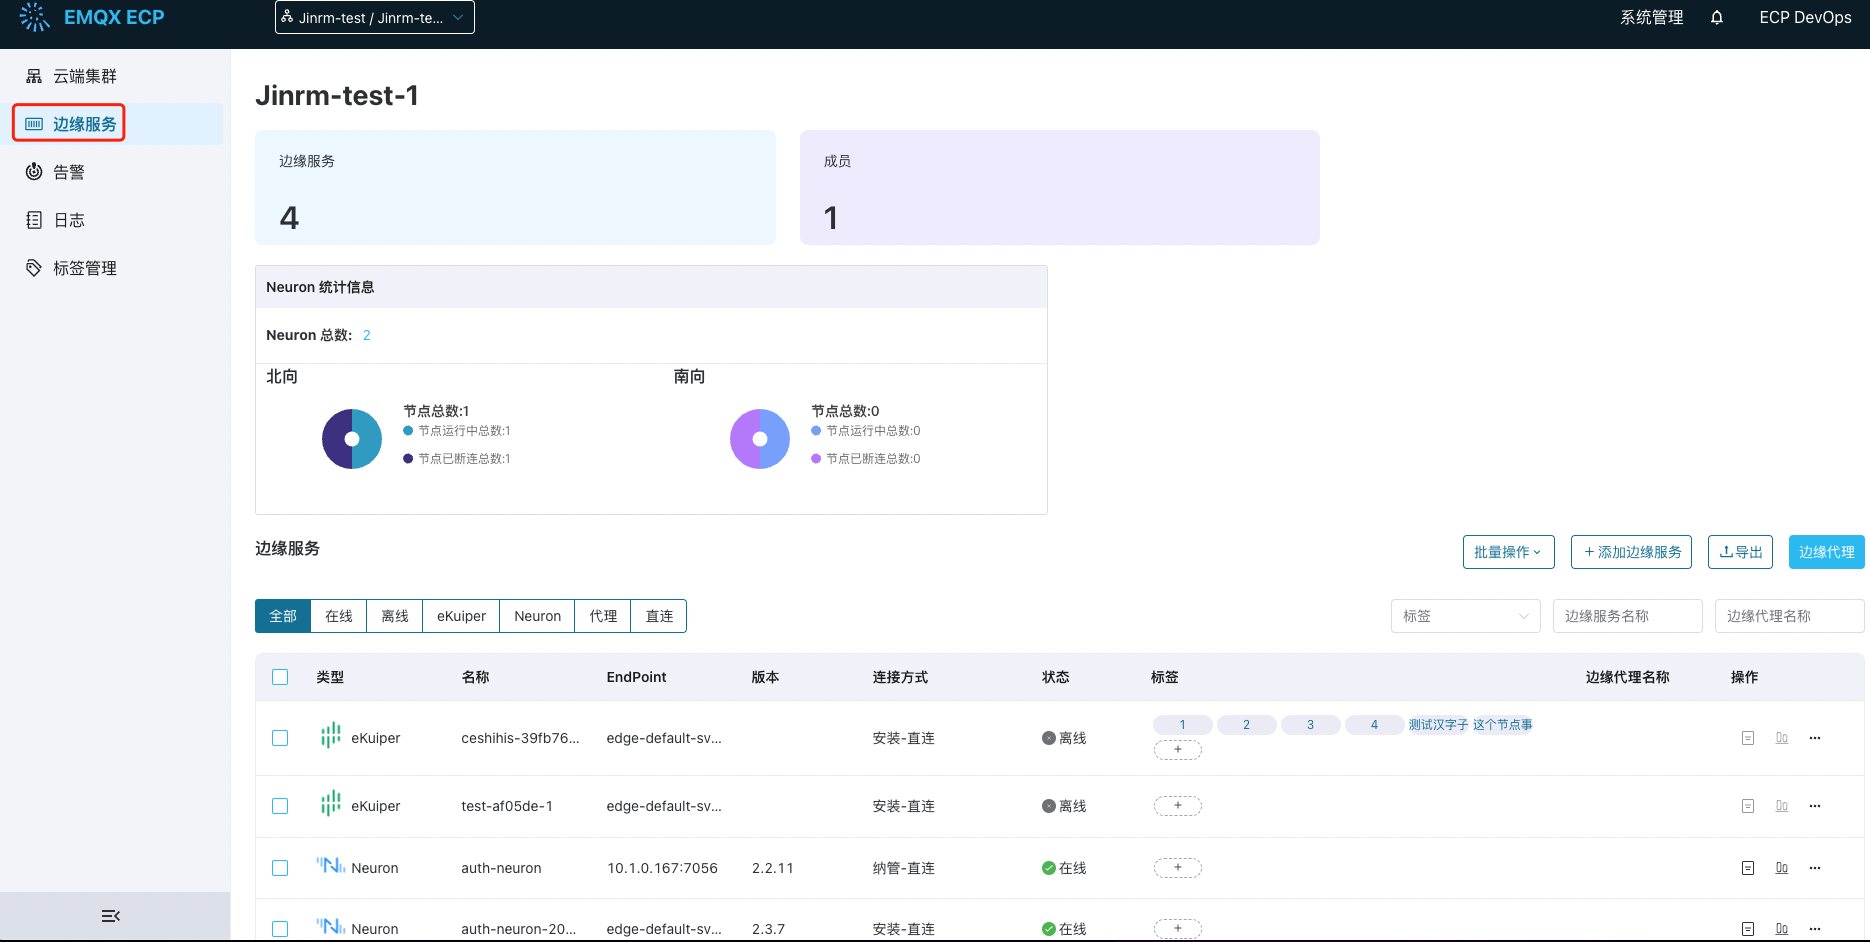Switch to the 离线 filter tab
The image size is (1870, 942).
pos(394,616)
